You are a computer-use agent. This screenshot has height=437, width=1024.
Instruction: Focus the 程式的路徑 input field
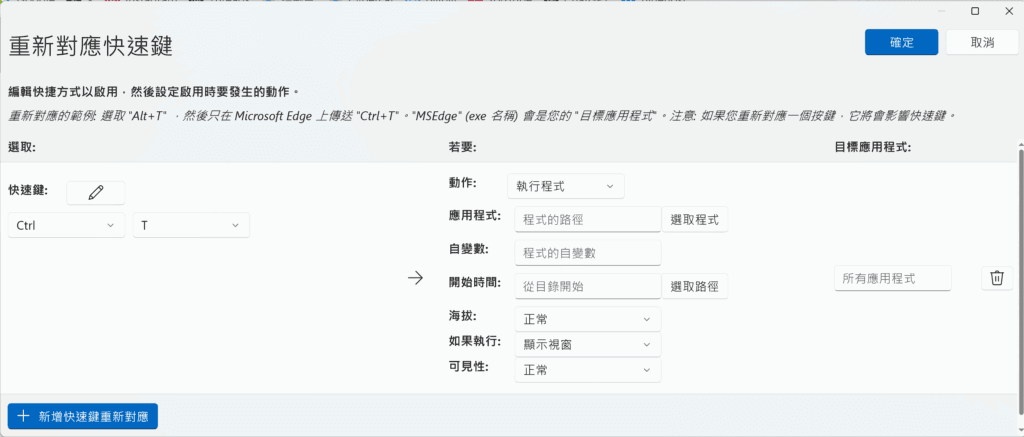(x=588, y=219)
